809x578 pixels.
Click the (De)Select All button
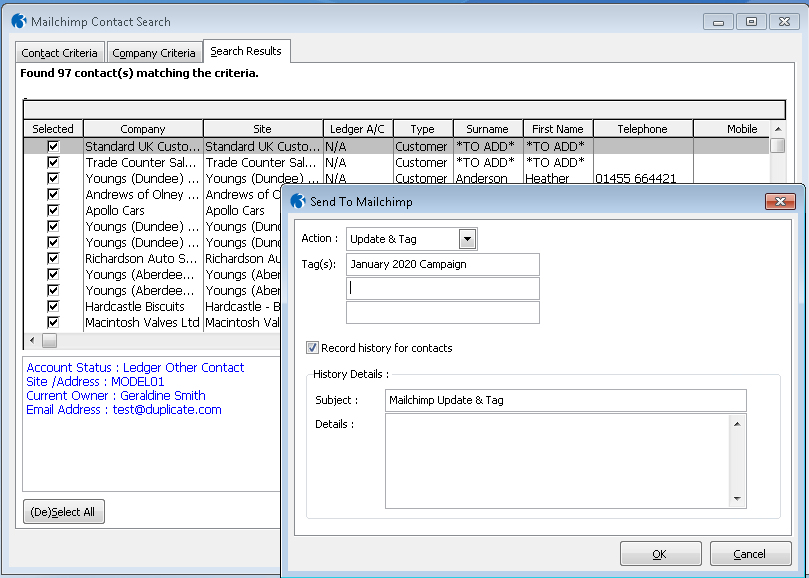pyautogui.click(x=64, y=511)
